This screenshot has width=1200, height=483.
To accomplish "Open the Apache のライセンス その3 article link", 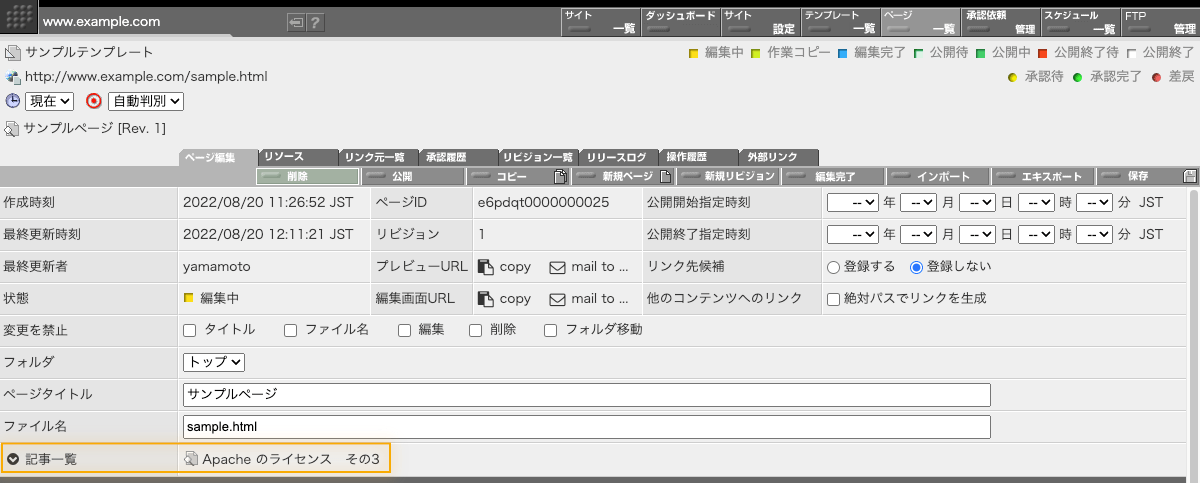I will coord(291,459).
